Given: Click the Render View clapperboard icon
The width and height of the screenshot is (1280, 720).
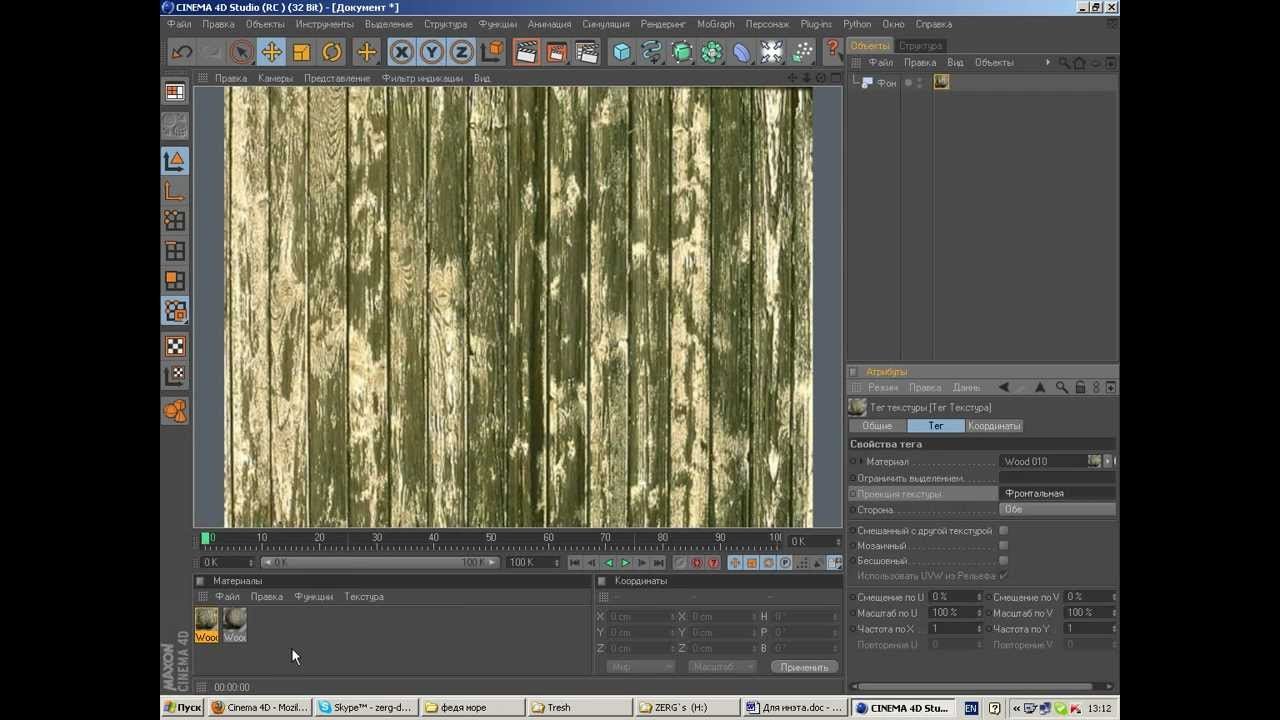Looking at the screenshot, I should point(526,52).
